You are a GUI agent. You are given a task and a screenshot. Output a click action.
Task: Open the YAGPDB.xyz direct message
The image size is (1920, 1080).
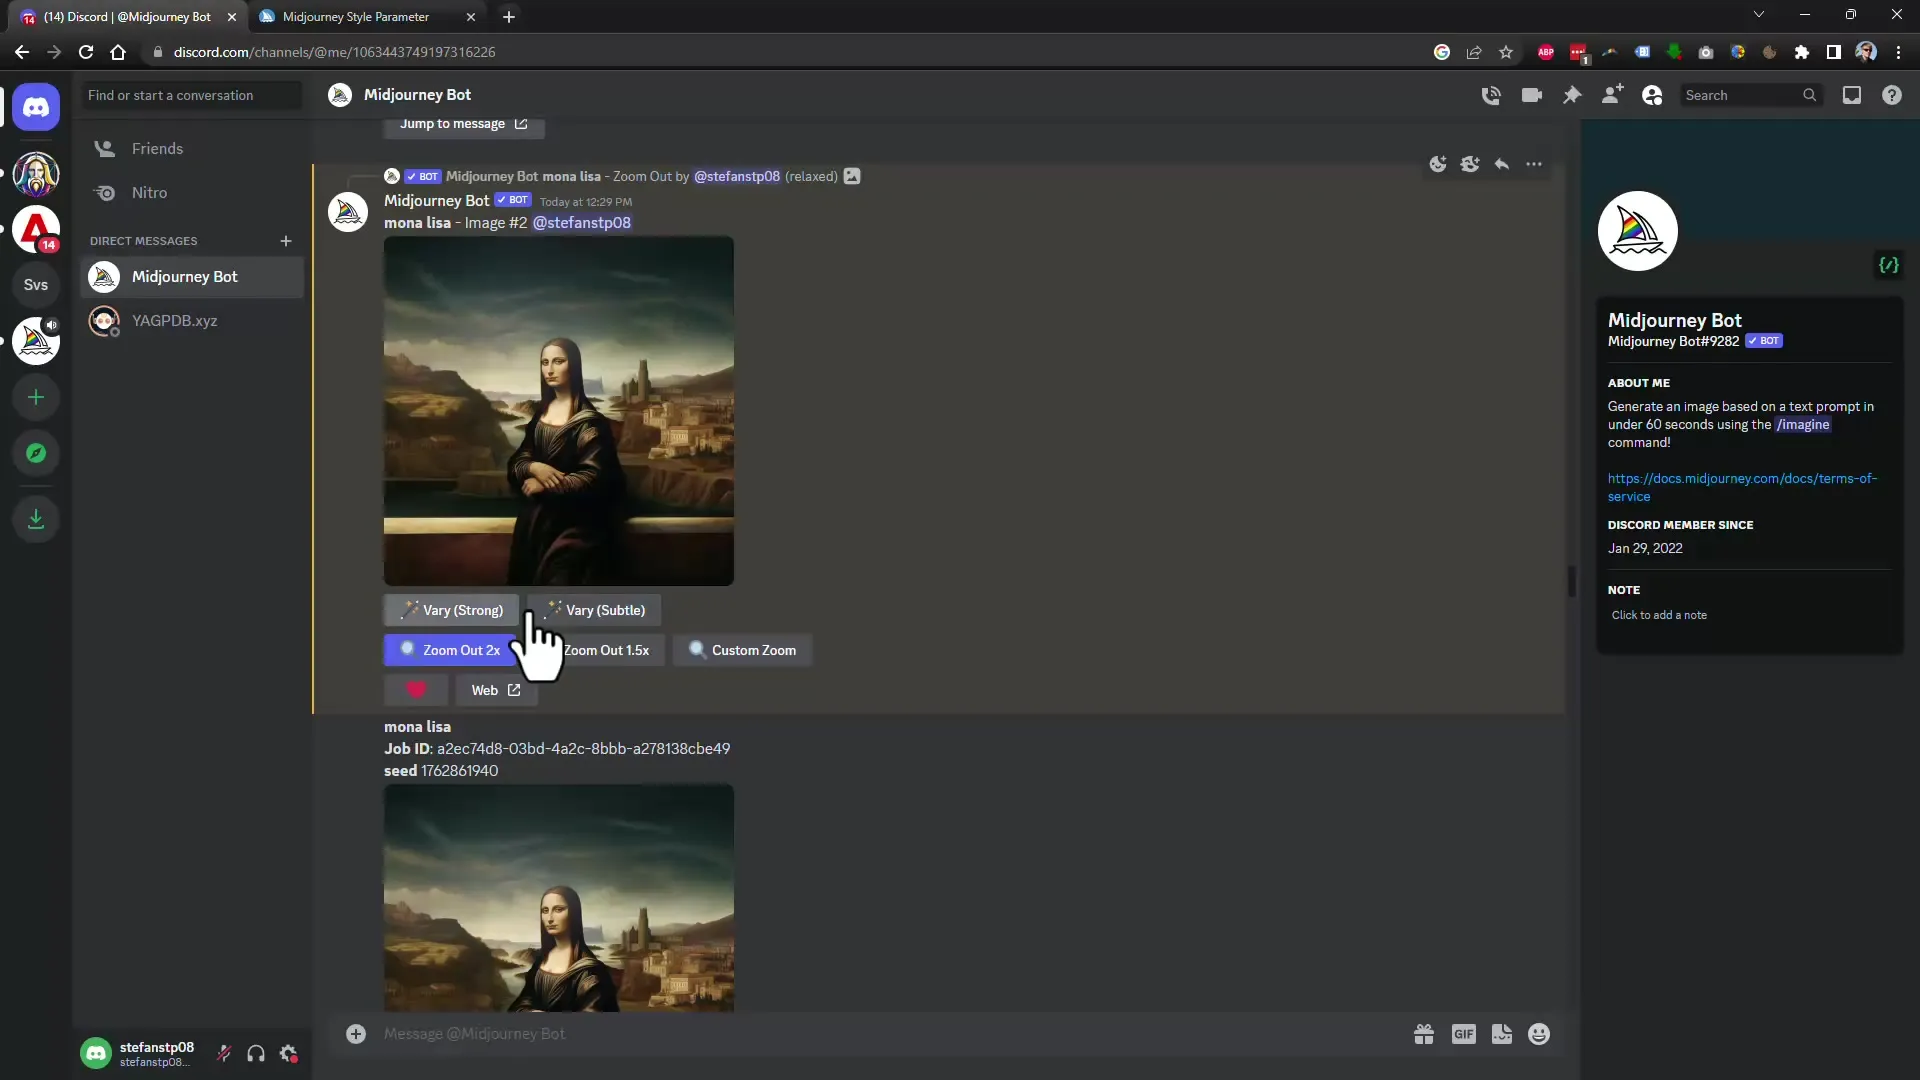coord(174,320)
